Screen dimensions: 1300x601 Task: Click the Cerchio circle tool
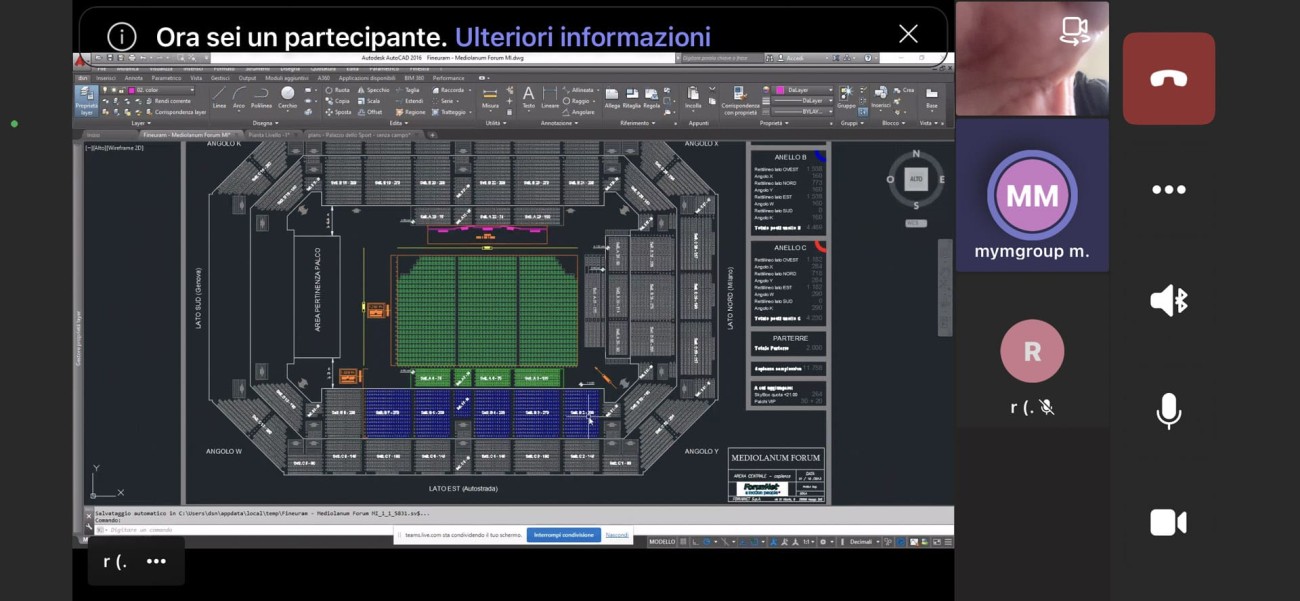click(287, 97)
